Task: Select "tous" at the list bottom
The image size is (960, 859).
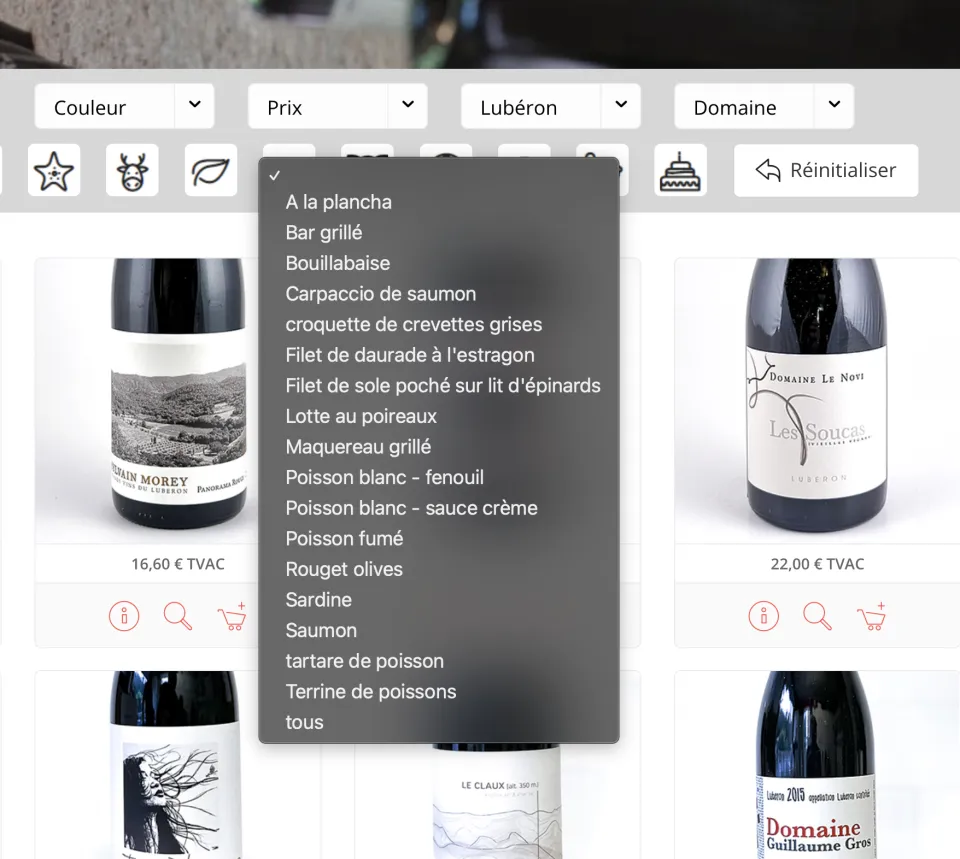Action: (439, 722)
